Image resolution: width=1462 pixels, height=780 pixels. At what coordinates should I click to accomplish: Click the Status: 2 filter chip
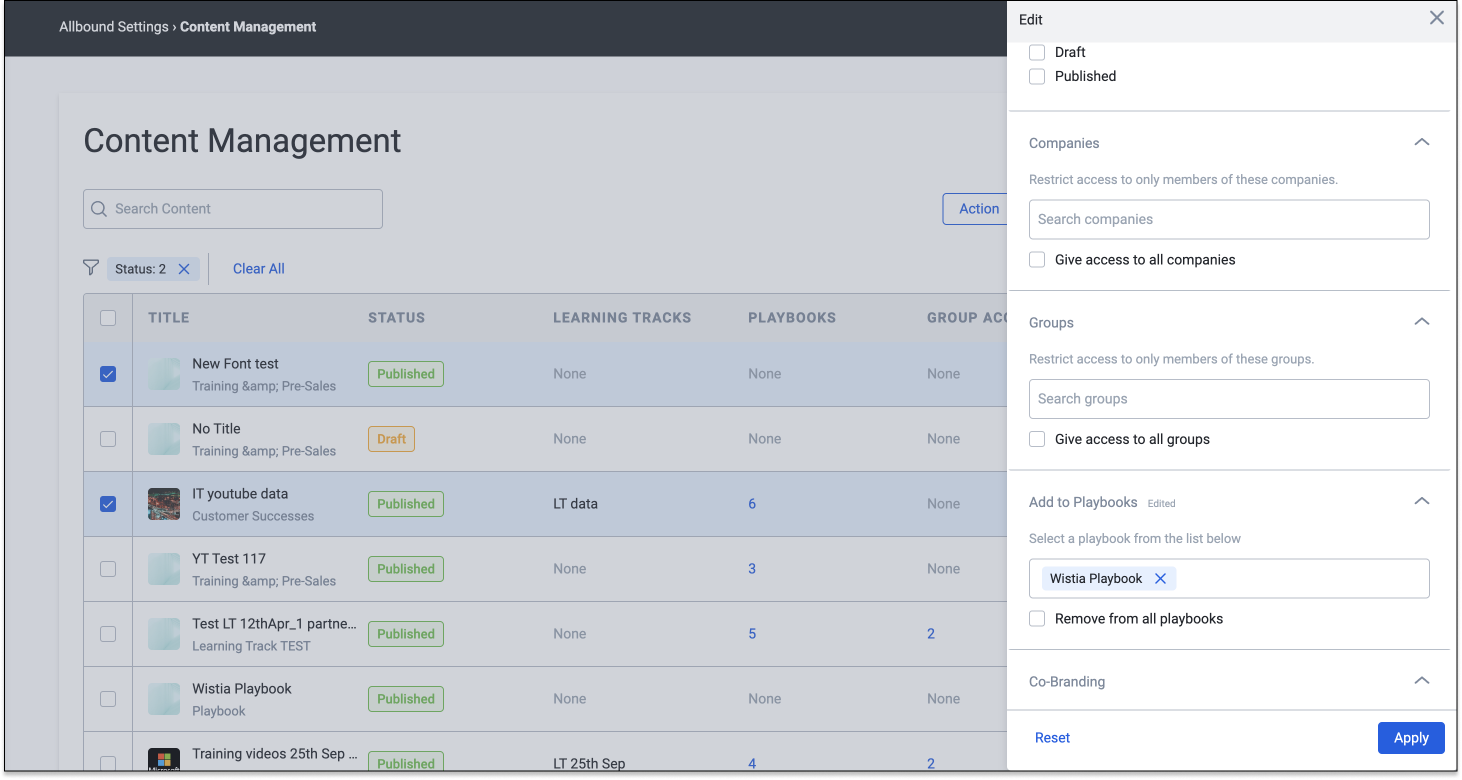coord(153,269)
